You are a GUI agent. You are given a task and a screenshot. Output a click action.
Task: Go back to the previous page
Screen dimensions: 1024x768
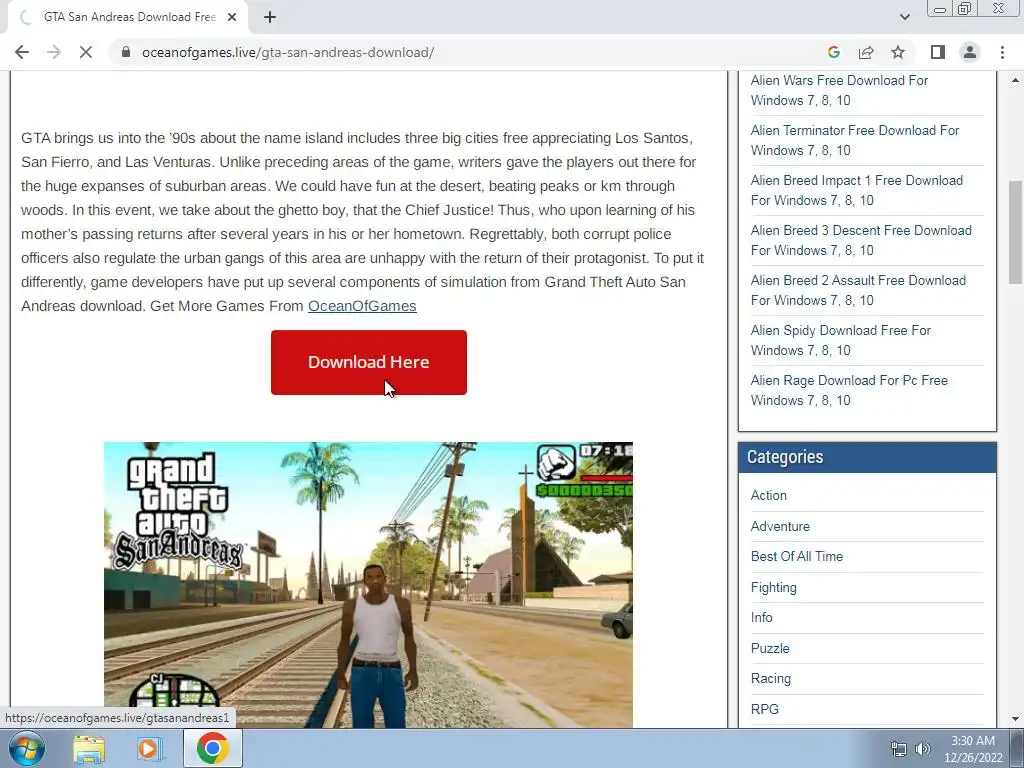coord(22,52)
